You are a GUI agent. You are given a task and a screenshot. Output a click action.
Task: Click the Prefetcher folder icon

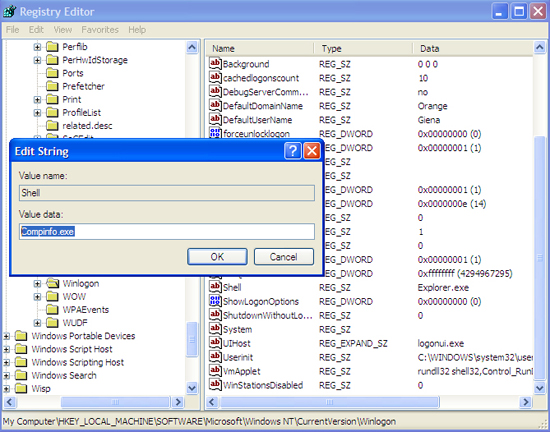pyautogui.click(x=52, y=86)
